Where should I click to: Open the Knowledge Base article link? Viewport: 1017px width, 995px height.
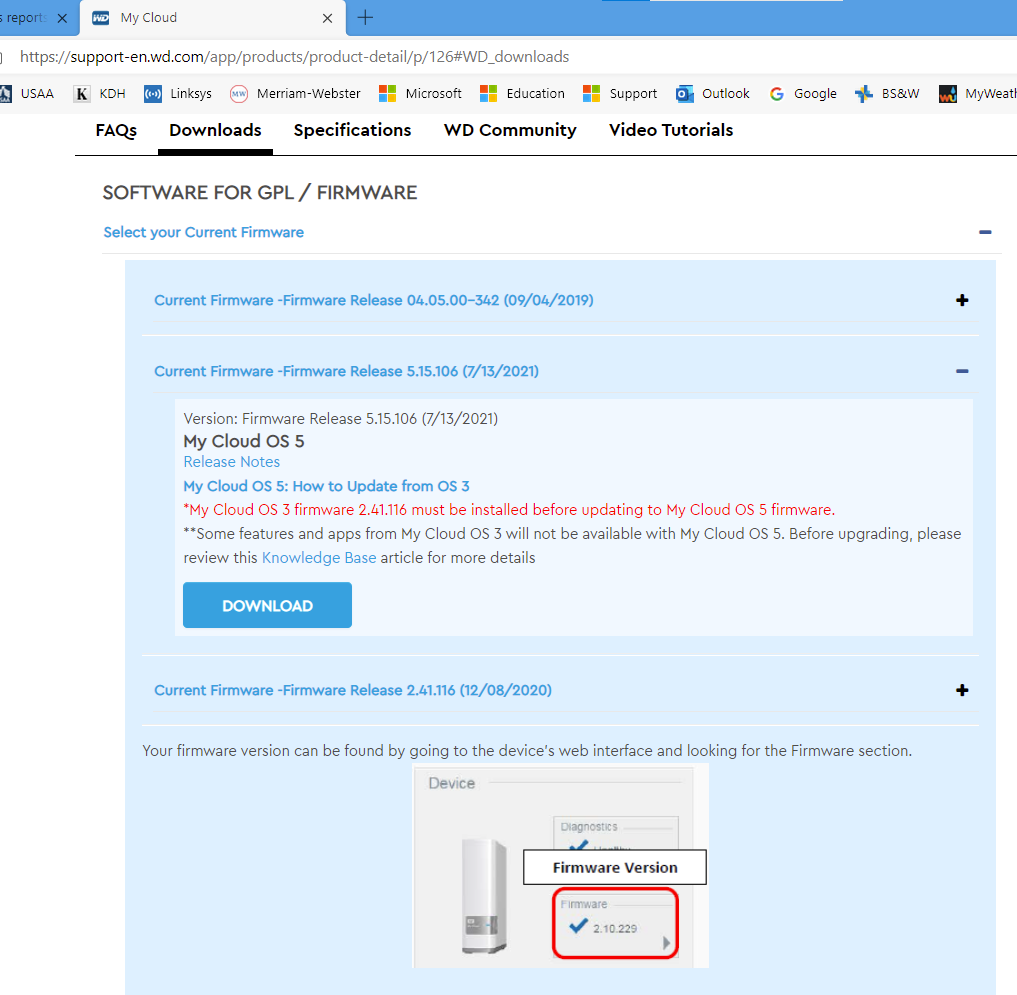pyautogui.click(x=318, y=558)
